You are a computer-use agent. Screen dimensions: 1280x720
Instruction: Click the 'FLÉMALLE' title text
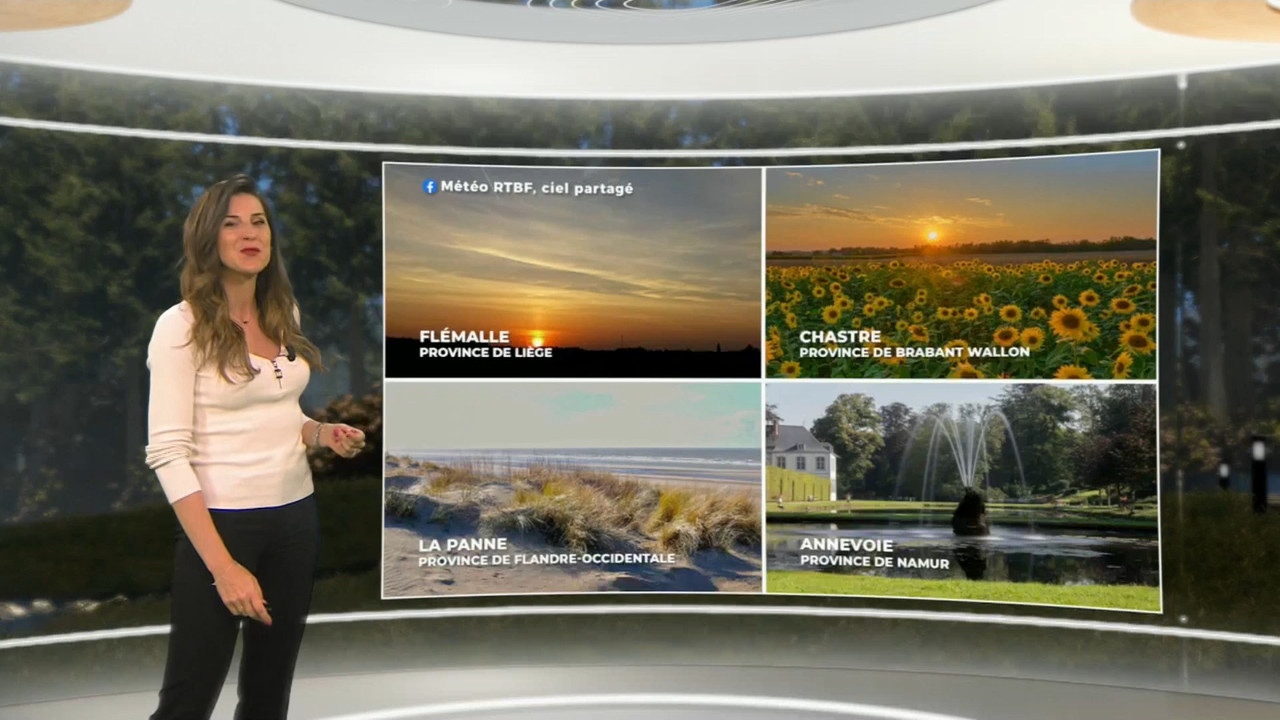coord(464,337)
